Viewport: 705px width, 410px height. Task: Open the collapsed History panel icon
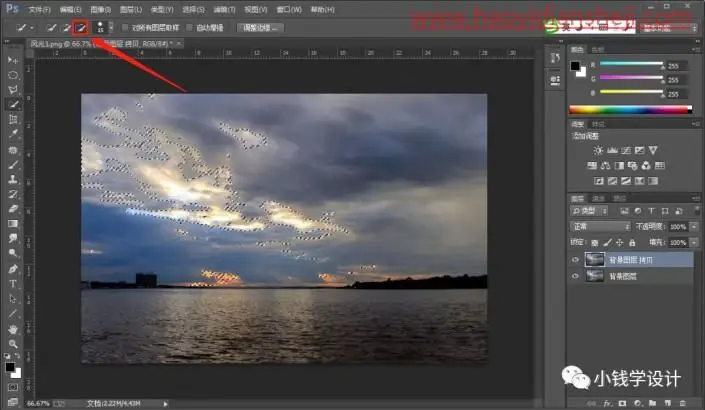pyautogui.click(x=555, y=58)
